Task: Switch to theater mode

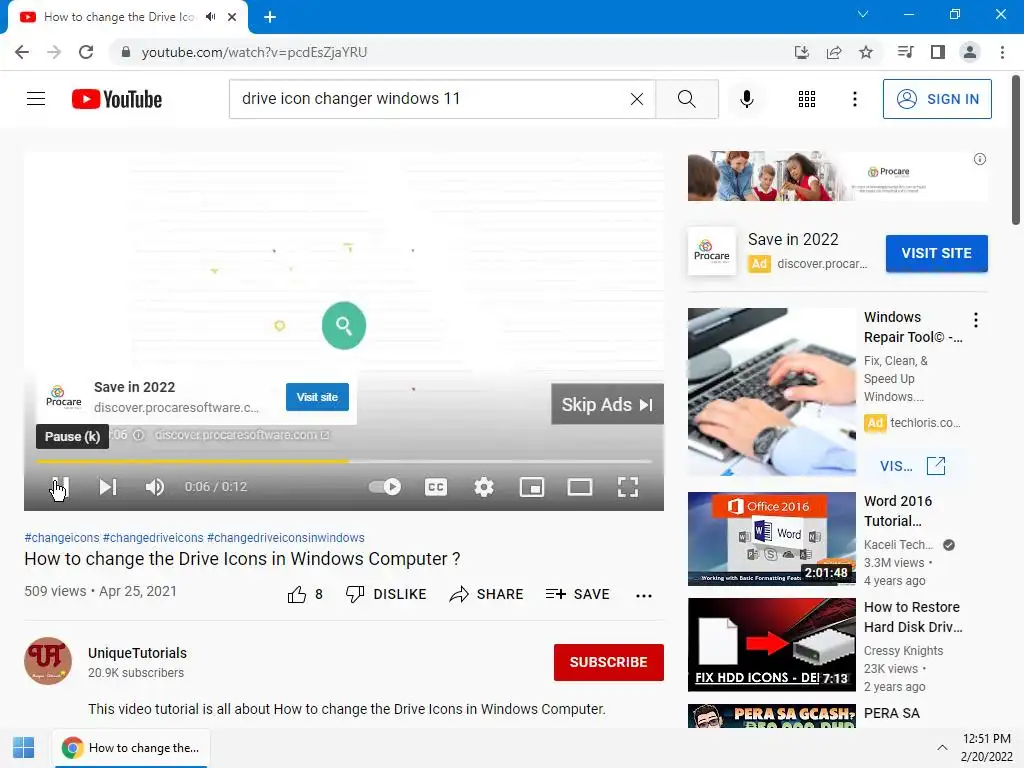Action: (x=580, y=487)
